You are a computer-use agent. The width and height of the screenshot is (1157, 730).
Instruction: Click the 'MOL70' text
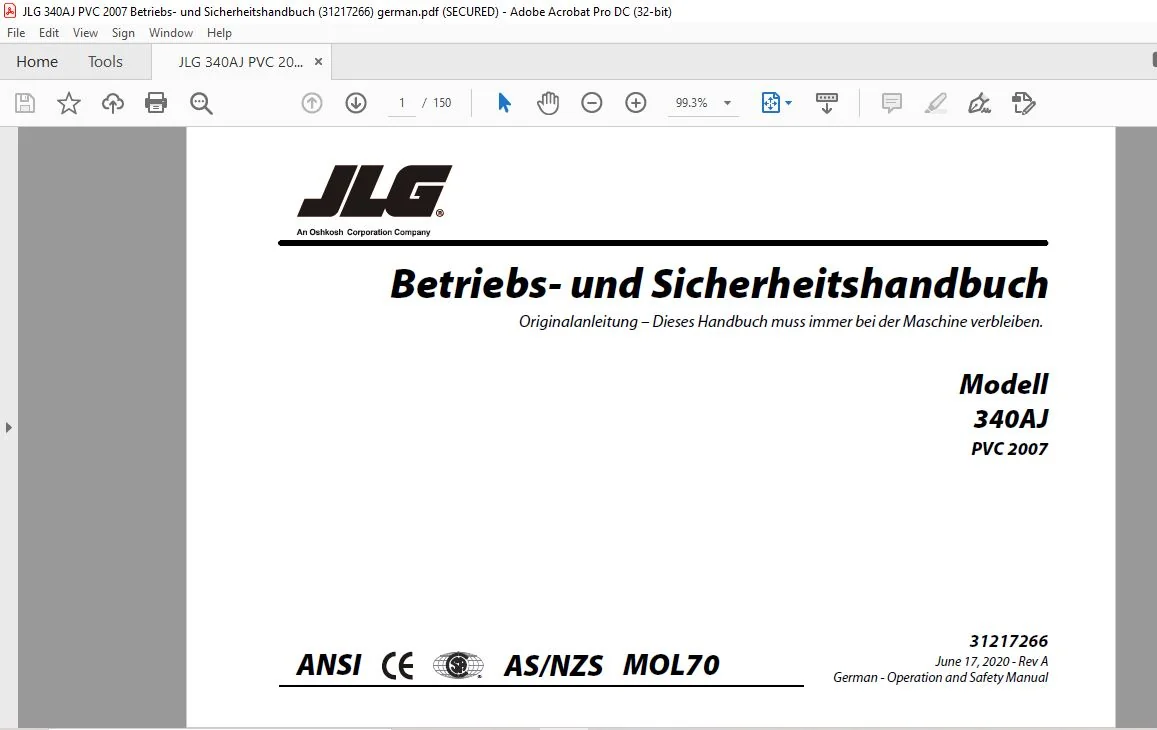click(671, 665)
